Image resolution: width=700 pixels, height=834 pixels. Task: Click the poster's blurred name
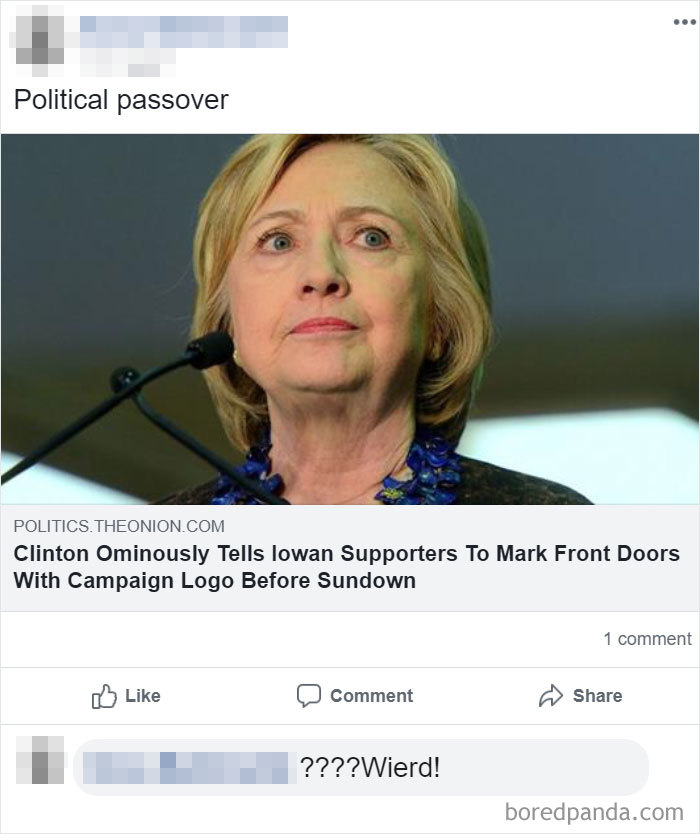point(184,31)
